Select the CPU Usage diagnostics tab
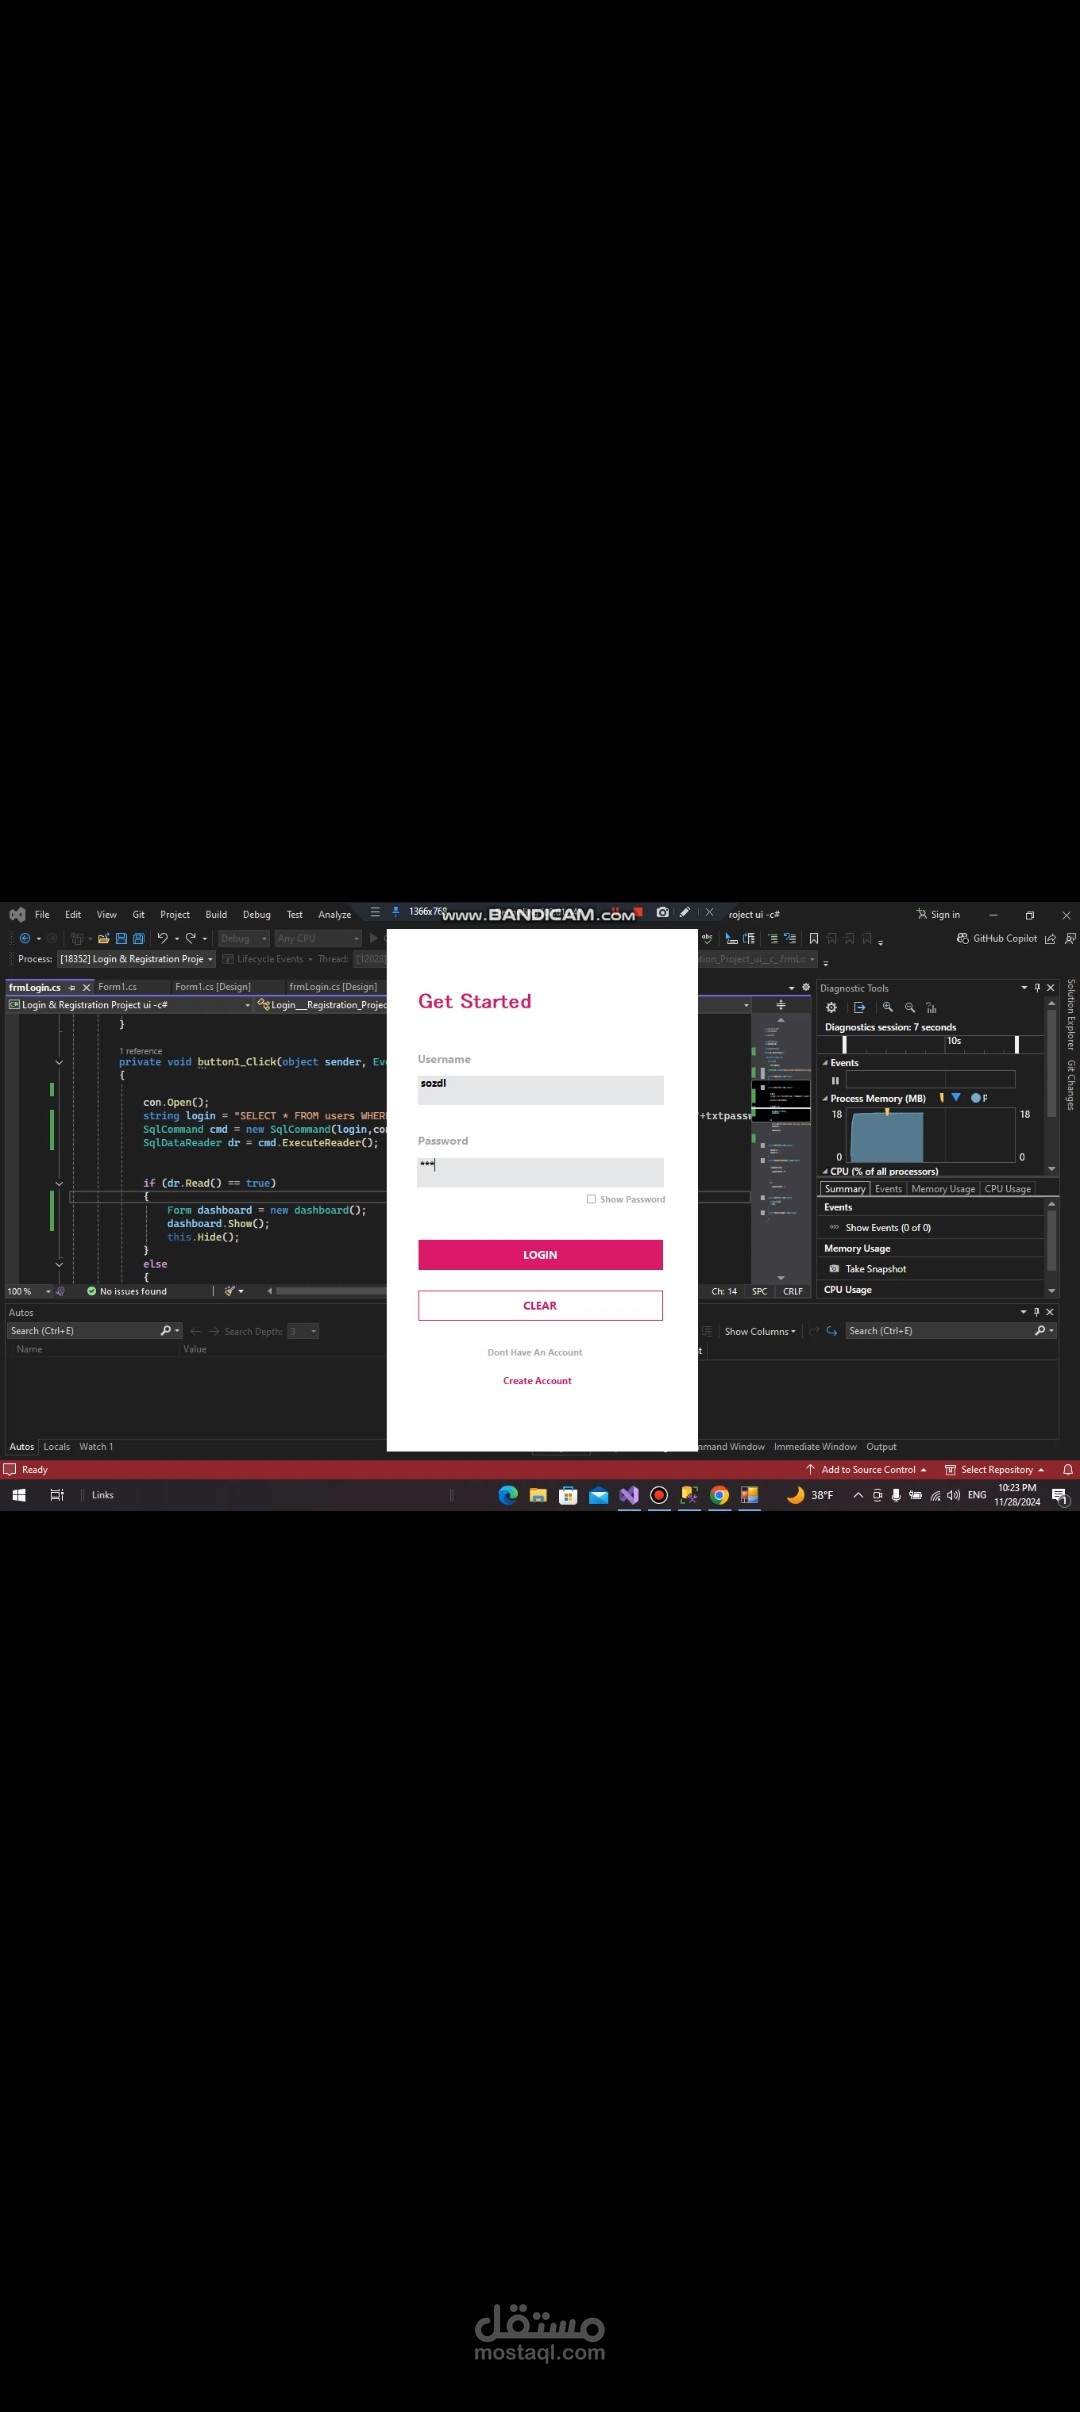The height and width of the screenshot is (2412, 1080). click(1007, 1189)
